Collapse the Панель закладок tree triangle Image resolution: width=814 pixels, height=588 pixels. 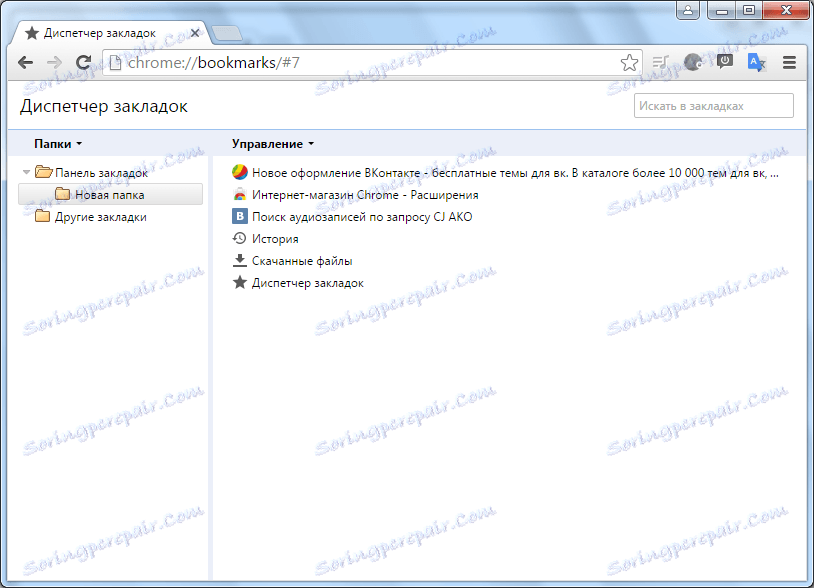(x=26, y=172)
